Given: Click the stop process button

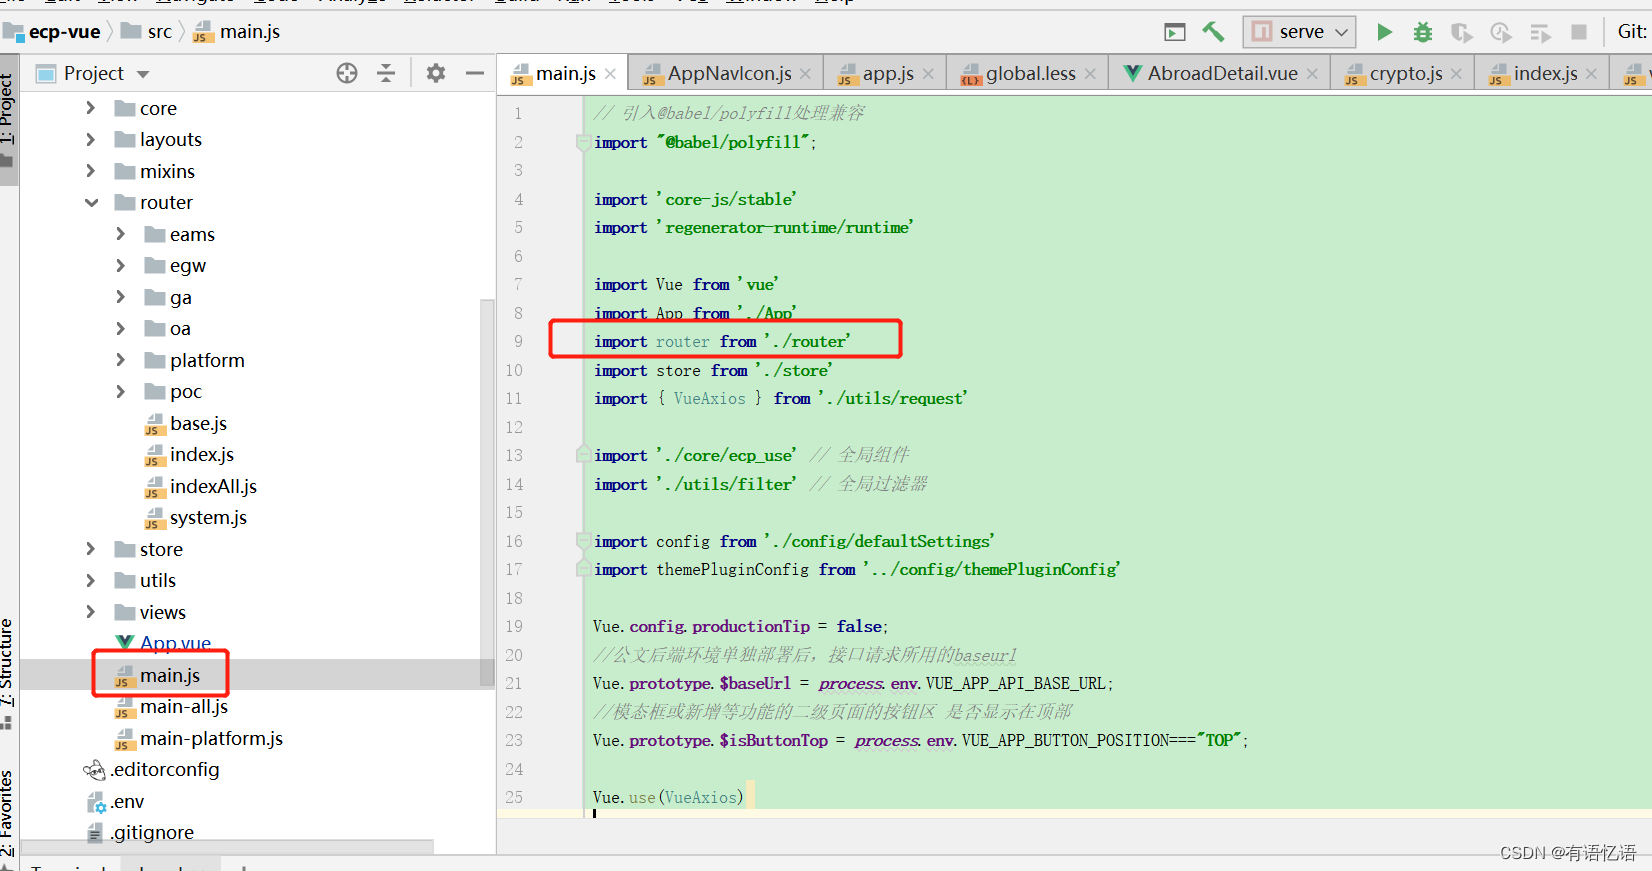Looking at the screenshot, I should click(1579, 32).
